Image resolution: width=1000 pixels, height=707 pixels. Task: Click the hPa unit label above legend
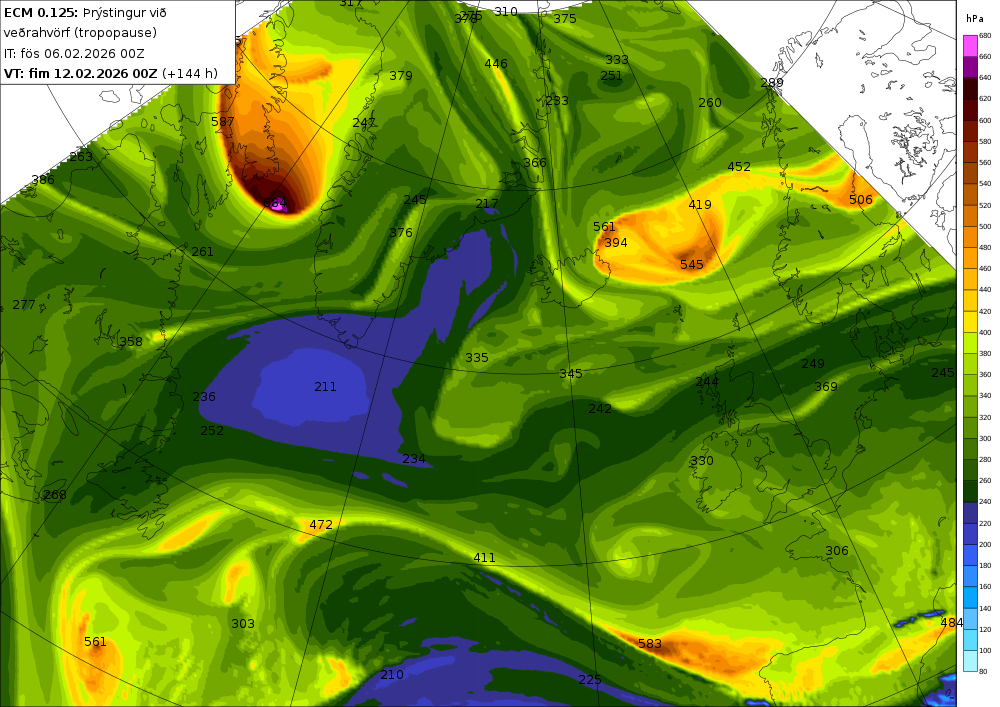tap(975, 18)
